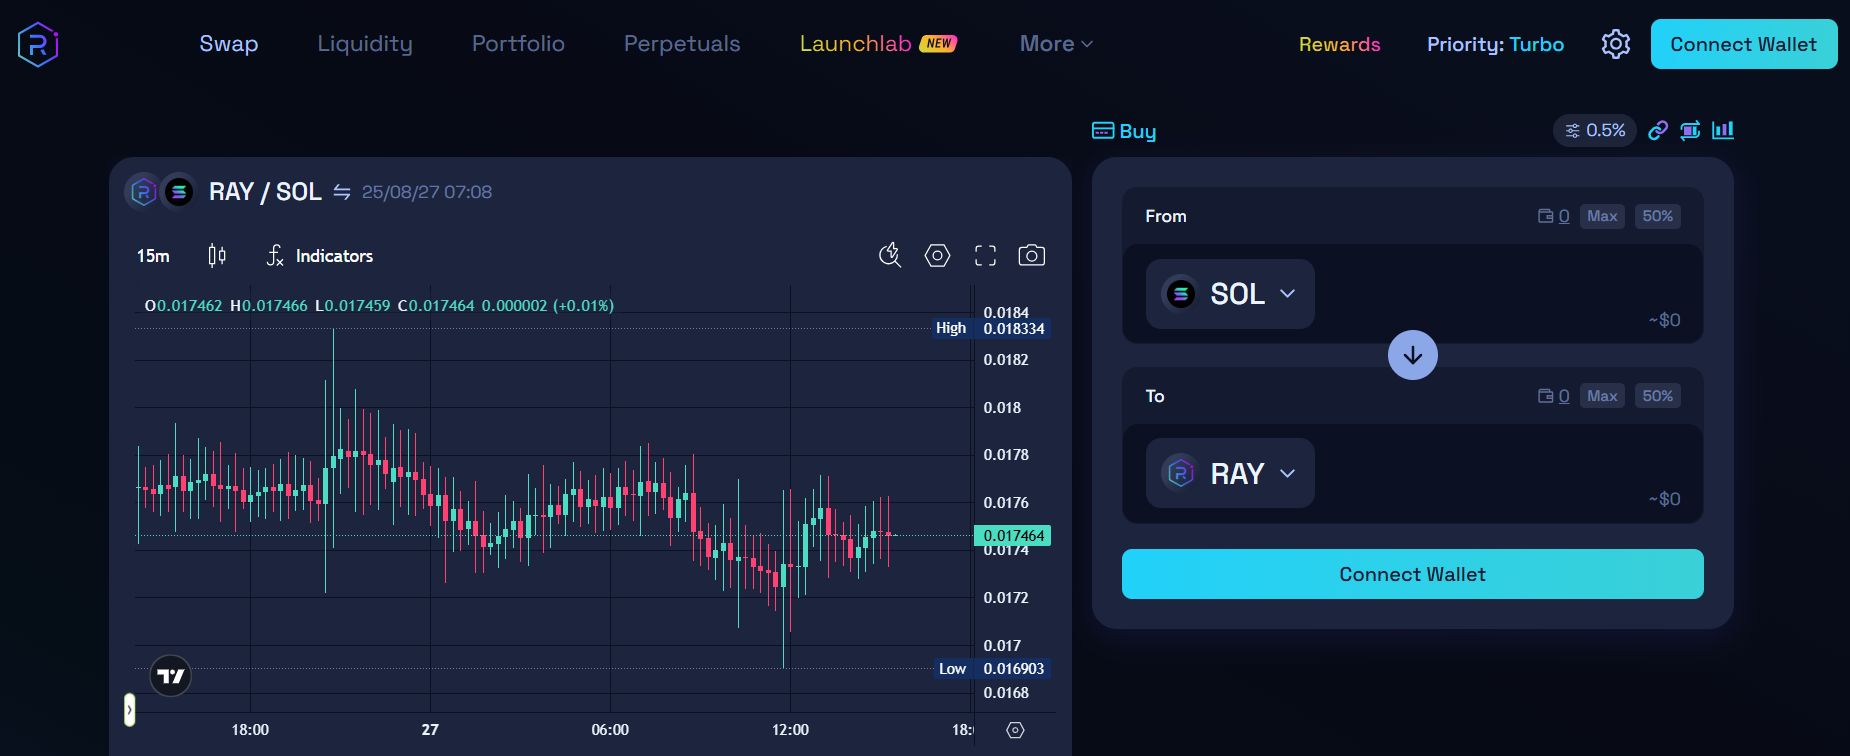
Task: Click the 12:00 time axis label
Action: coord(790,730)
